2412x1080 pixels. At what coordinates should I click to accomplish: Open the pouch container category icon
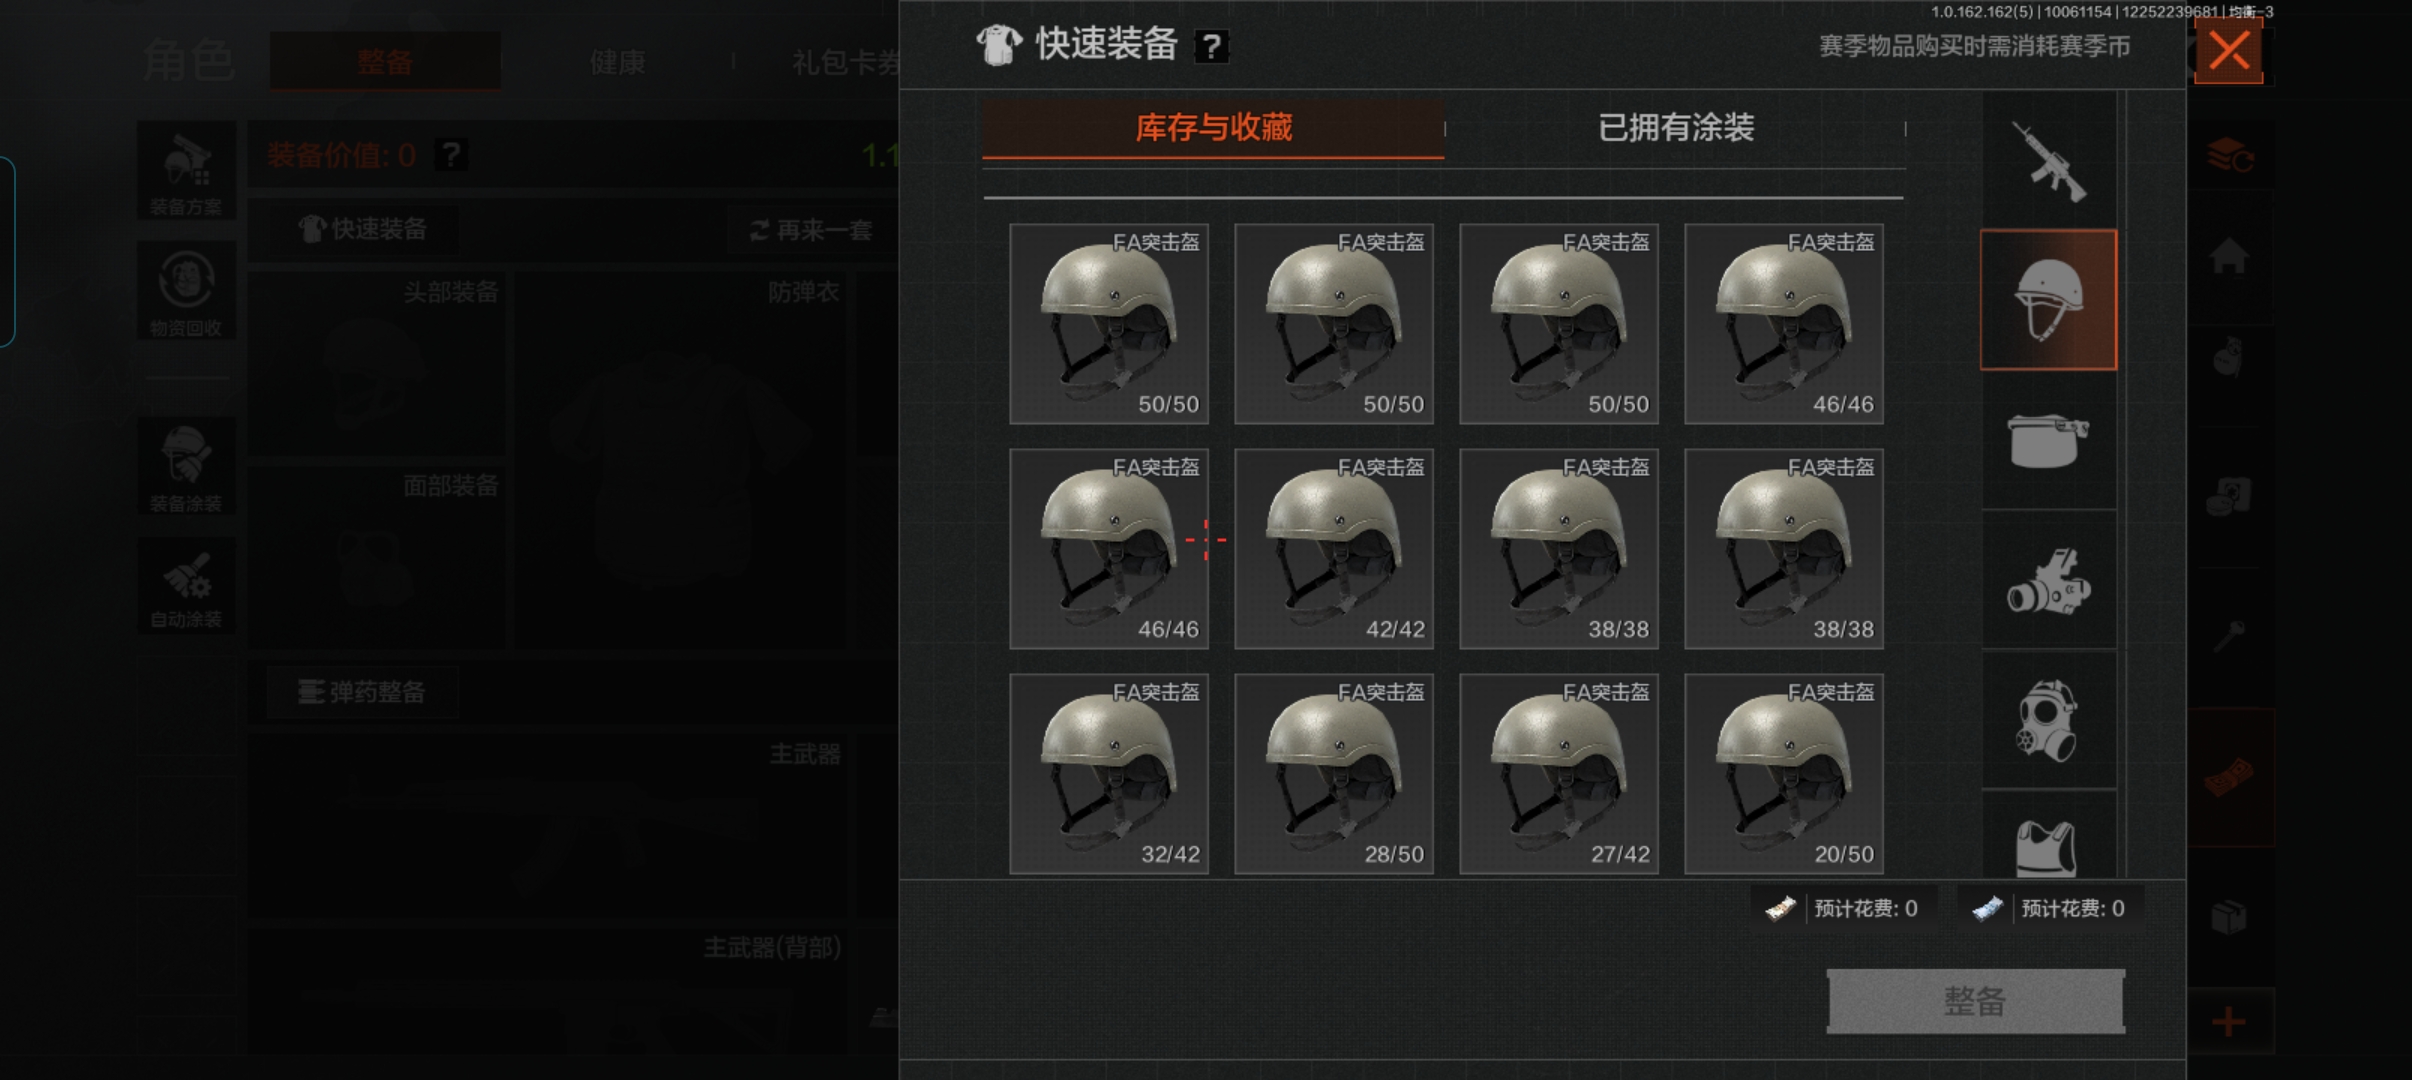pos(2048,441)
